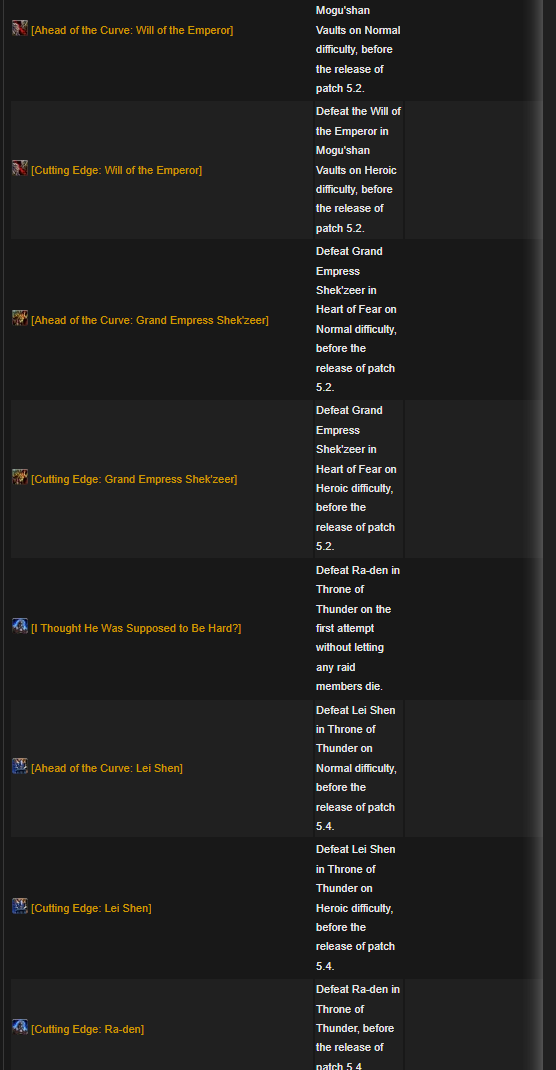Open Cutting Edge: Will of the Emperor link
The width and height of the screenshot is (556, 1070).
pyautogui.click(x=117, y=170)
